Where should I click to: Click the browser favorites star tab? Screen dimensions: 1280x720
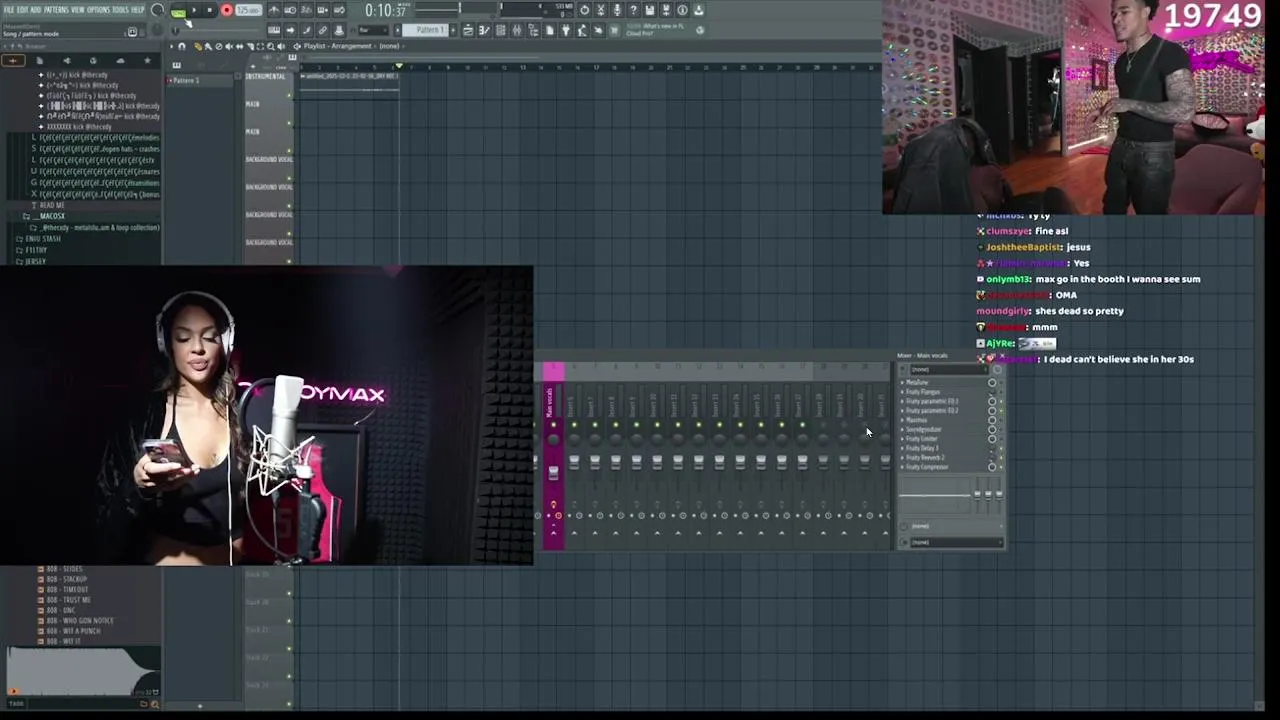(147, 61)
